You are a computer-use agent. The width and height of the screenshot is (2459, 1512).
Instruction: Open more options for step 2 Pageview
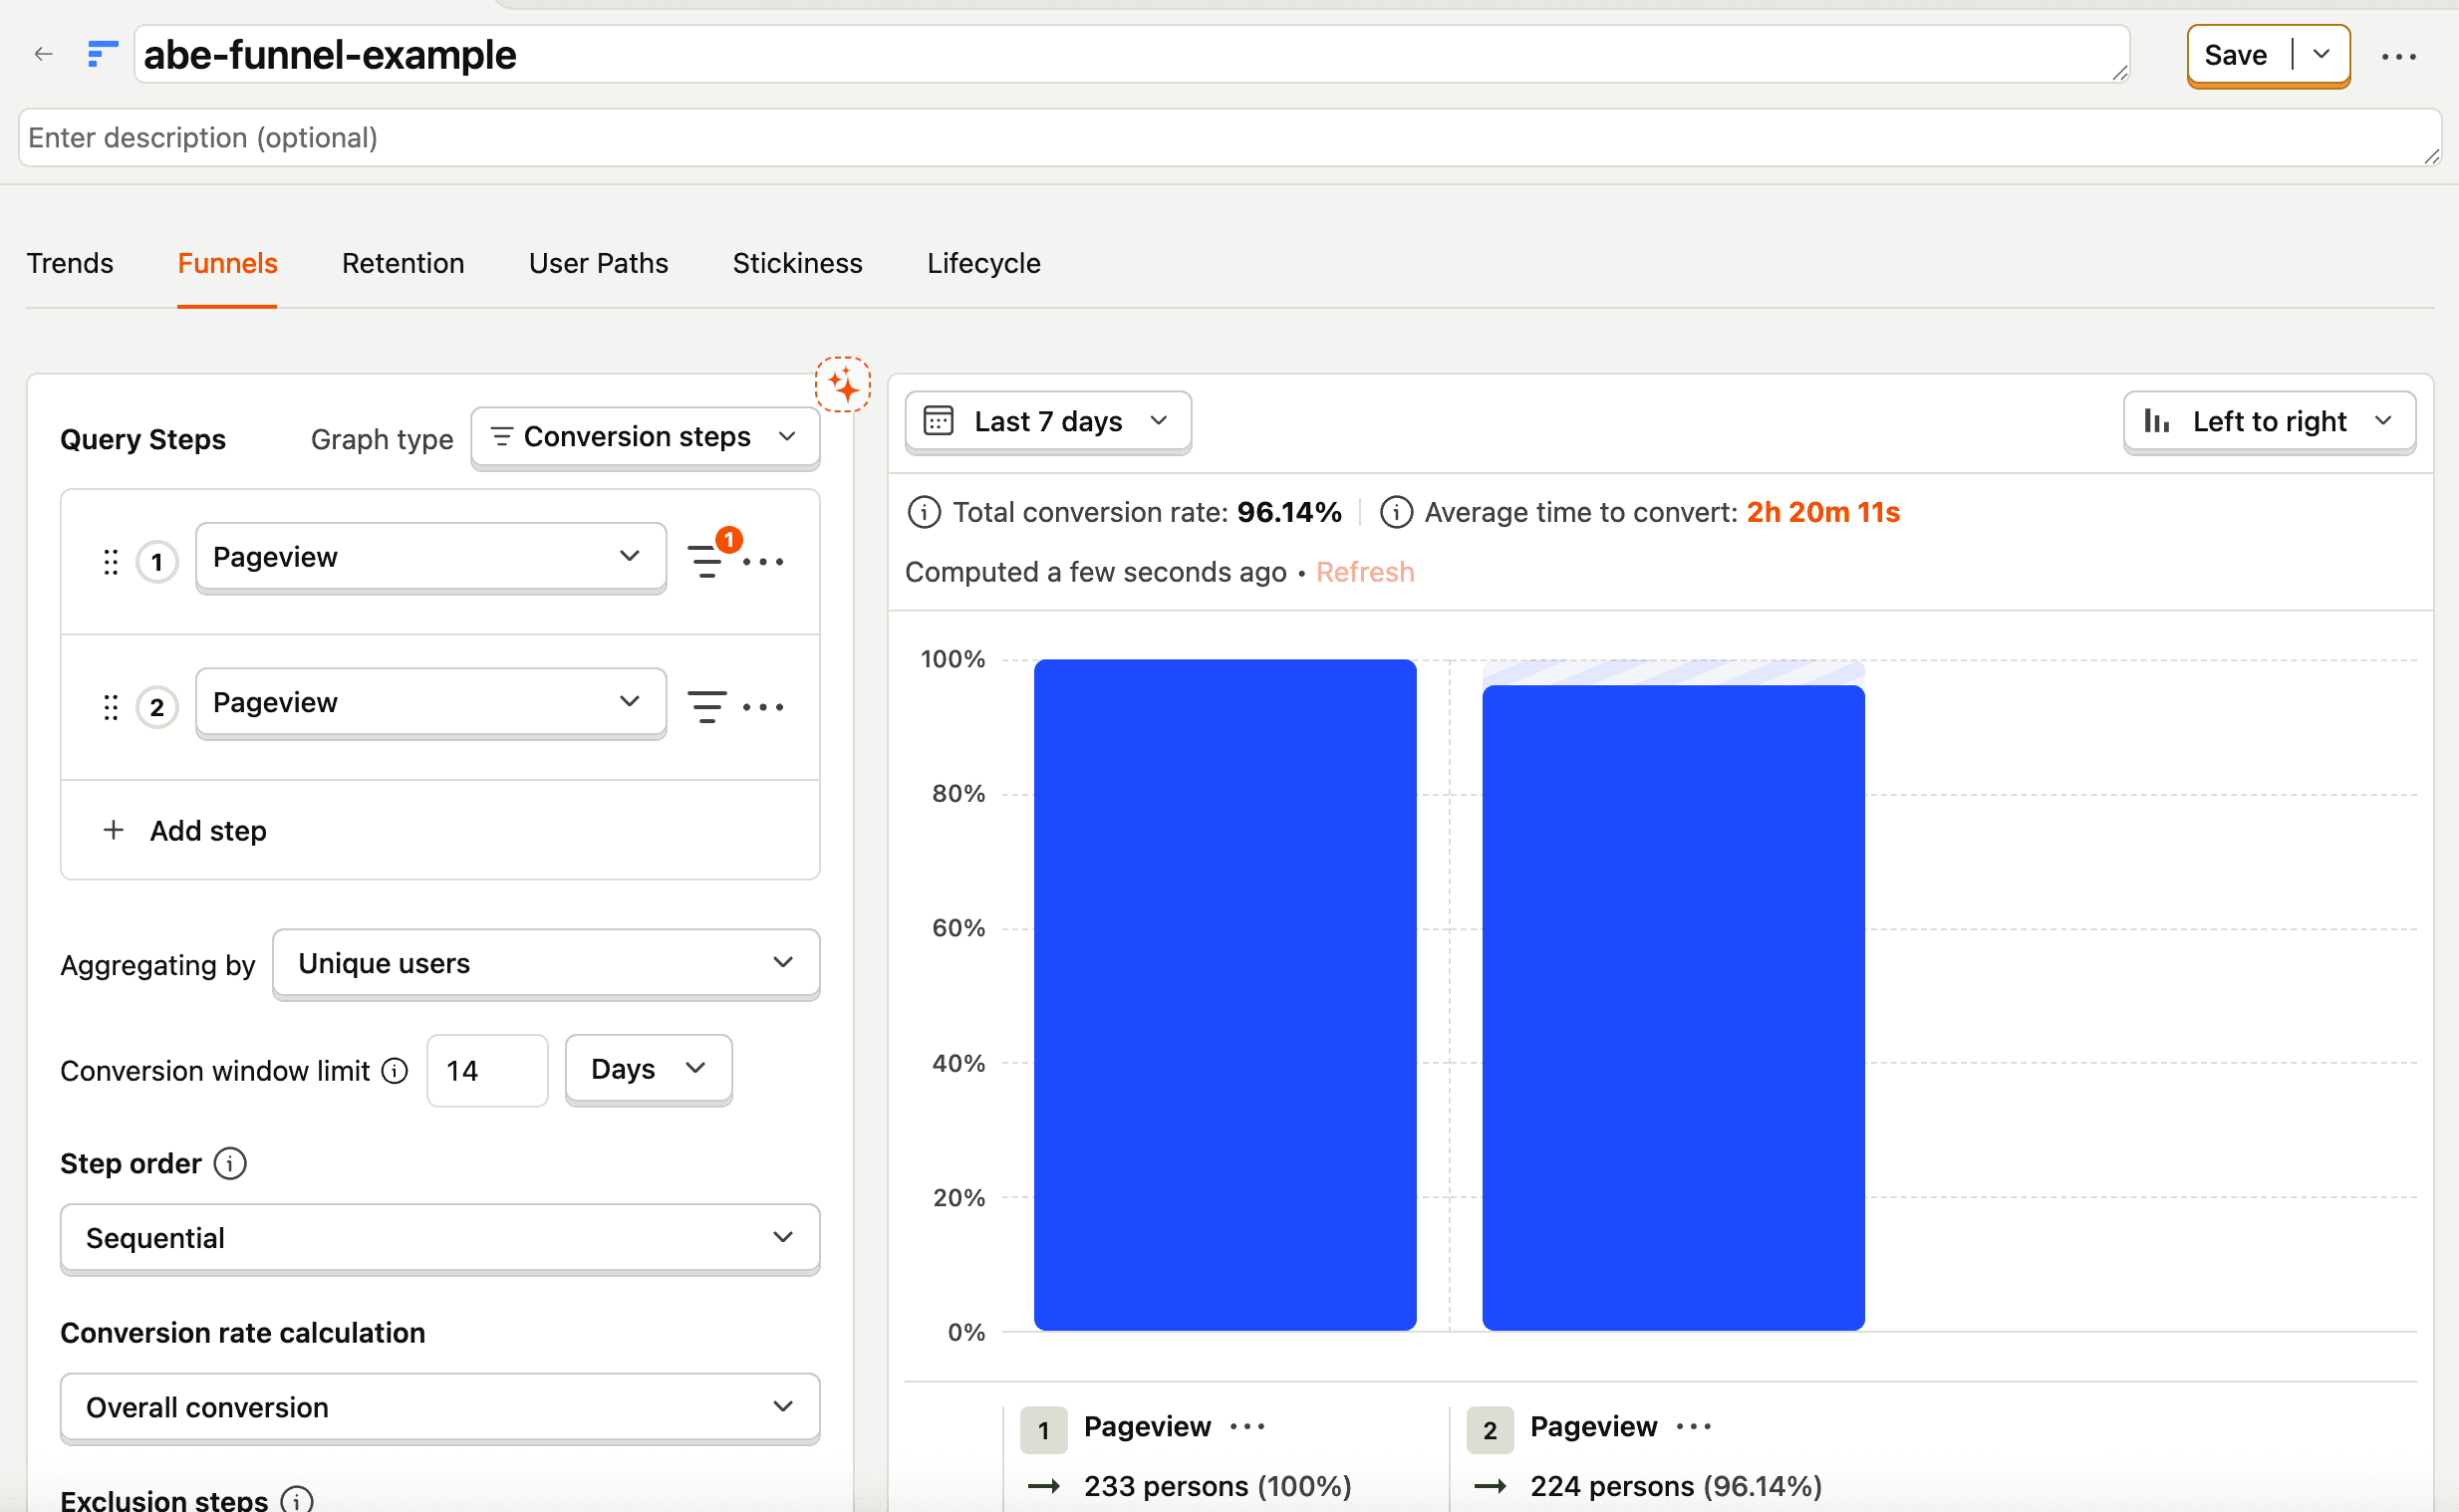click(x=764, y=706)
